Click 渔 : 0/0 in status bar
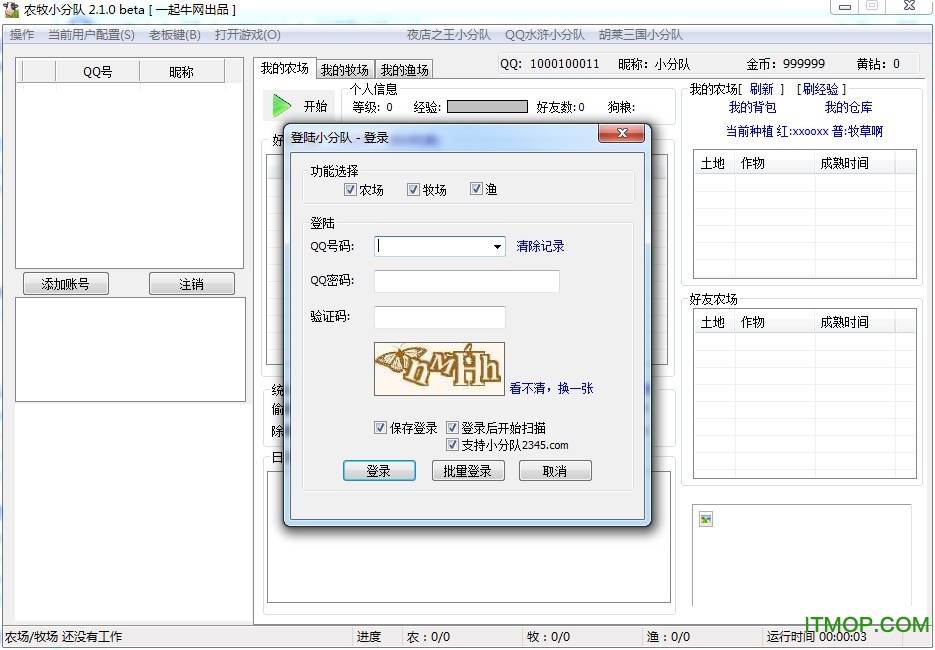 tap(668, 637)
